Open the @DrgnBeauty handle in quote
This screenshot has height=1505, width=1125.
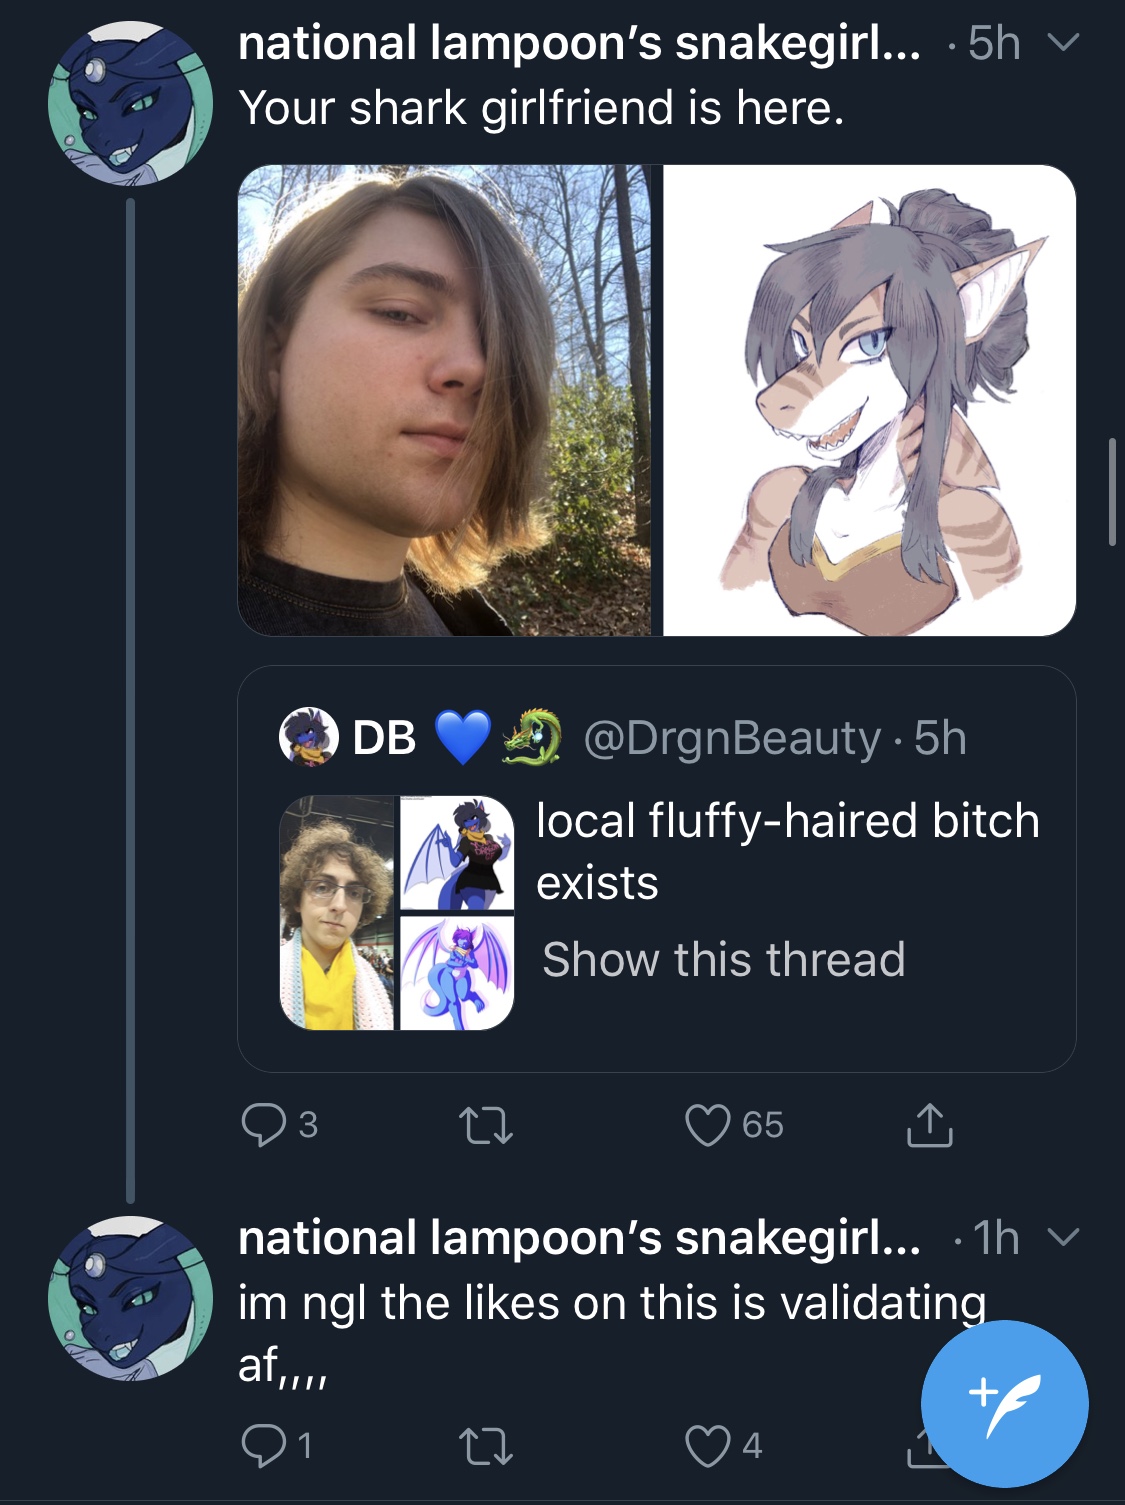[x=732, y=738]
